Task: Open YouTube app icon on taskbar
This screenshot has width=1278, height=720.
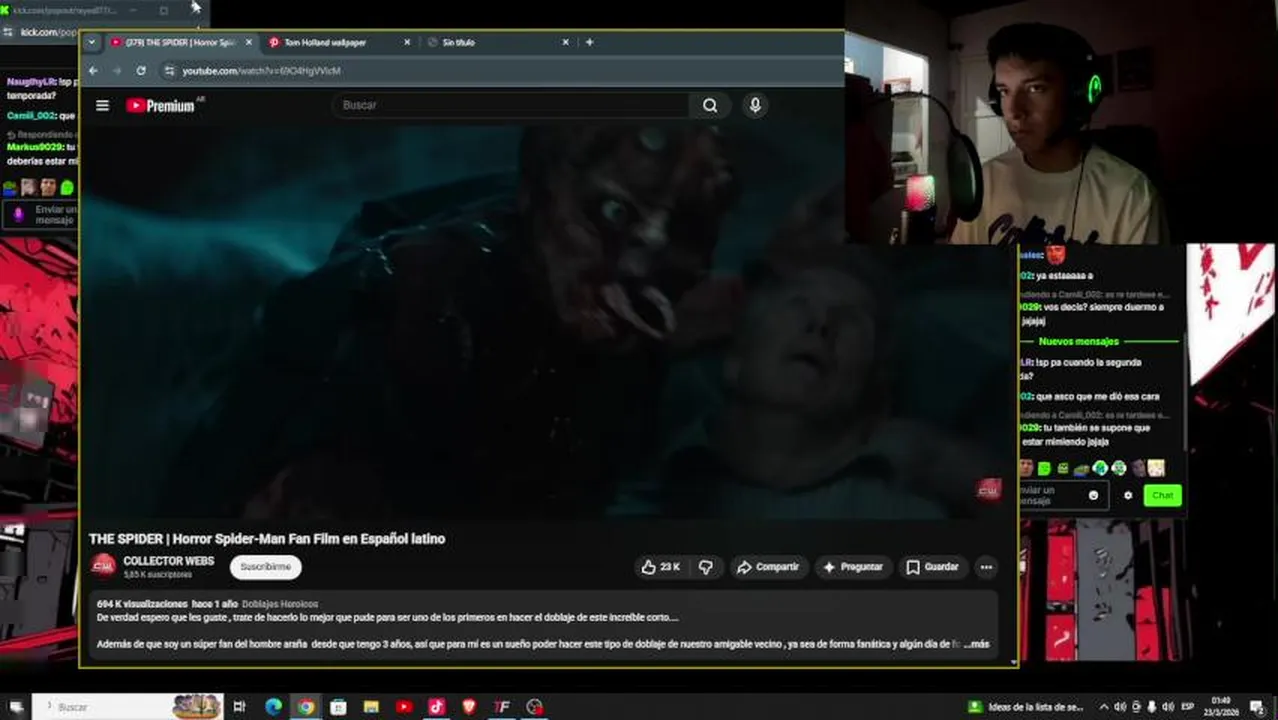Action: pyautogui.click(x=404, y=707)
